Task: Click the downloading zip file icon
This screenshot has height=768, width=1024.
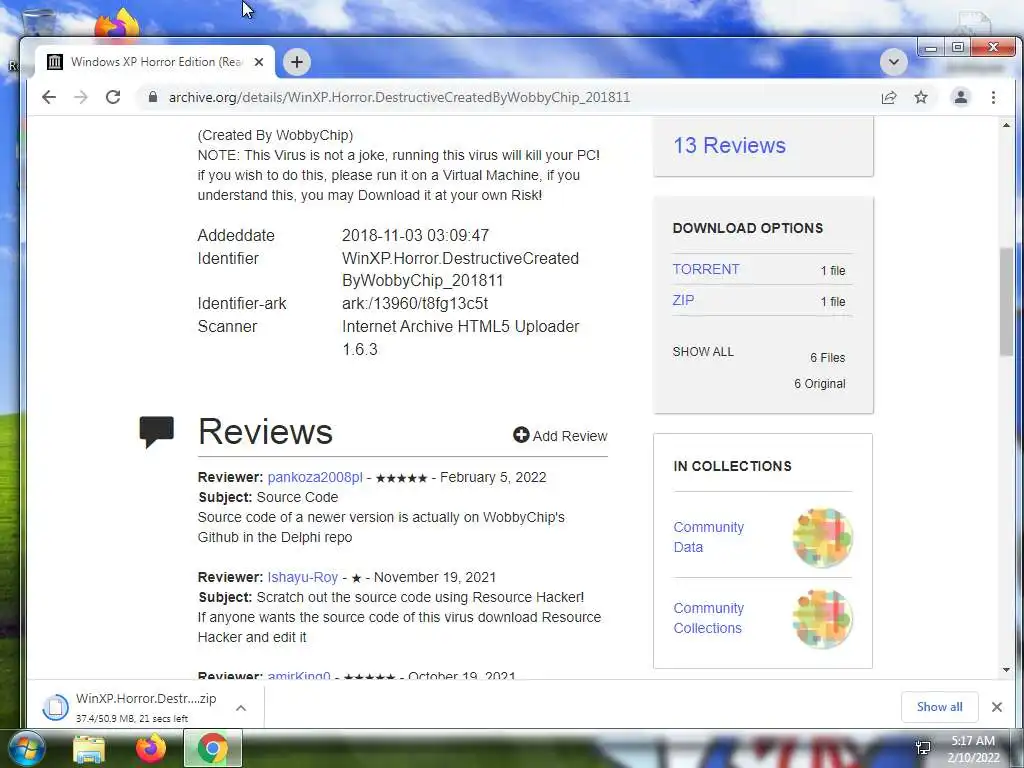Action: click(x=56, y=707)
